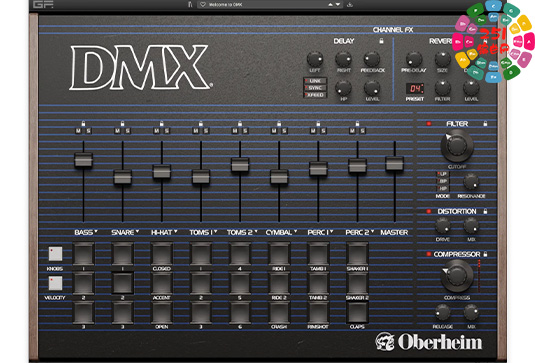The height and width of the screenshot is (363, 535).
Task: Solo the Hi-Hat channel
Action: tap(167, 131)
